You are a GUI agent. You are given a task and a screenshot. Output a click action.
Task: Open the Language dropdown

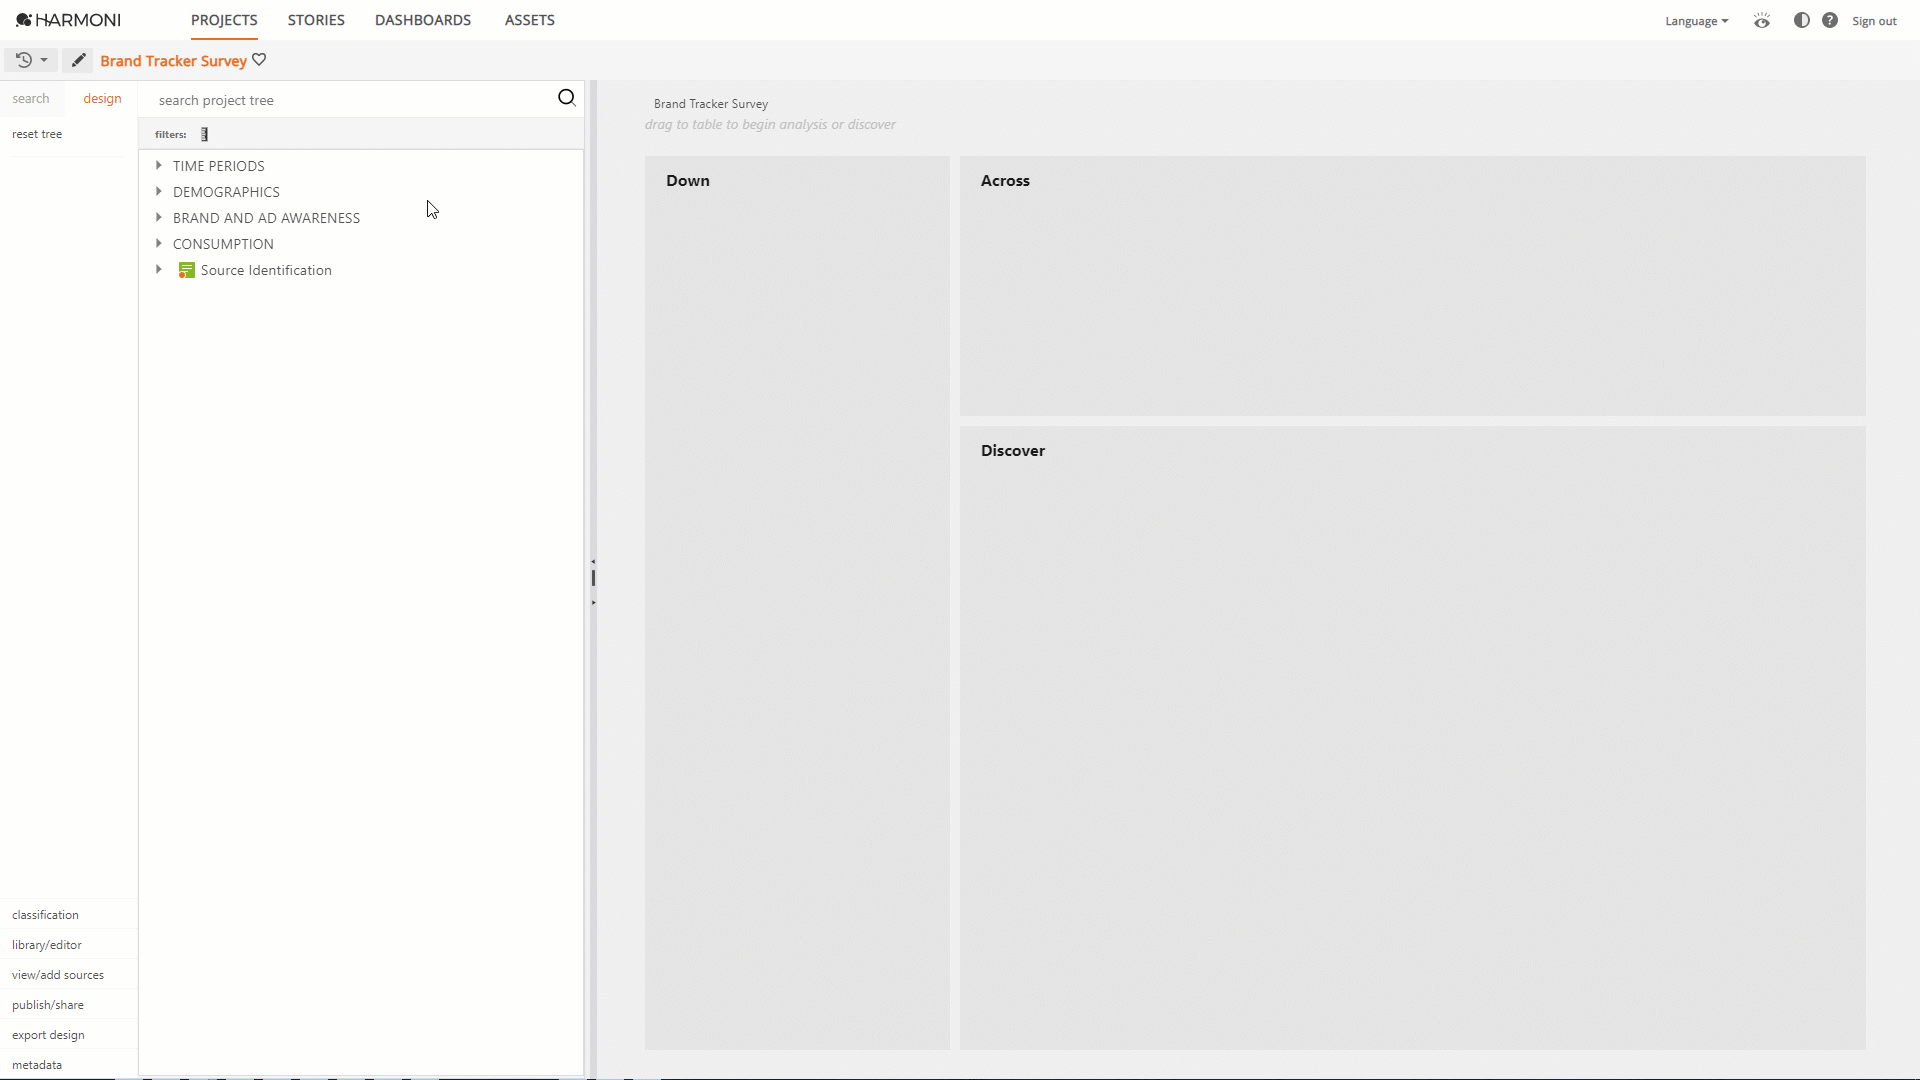click(1696, 21)
